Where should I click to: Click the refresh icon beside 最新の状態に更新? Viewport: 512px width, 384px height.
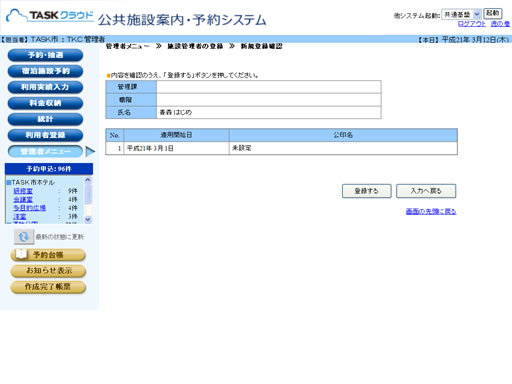click(24, 237)
